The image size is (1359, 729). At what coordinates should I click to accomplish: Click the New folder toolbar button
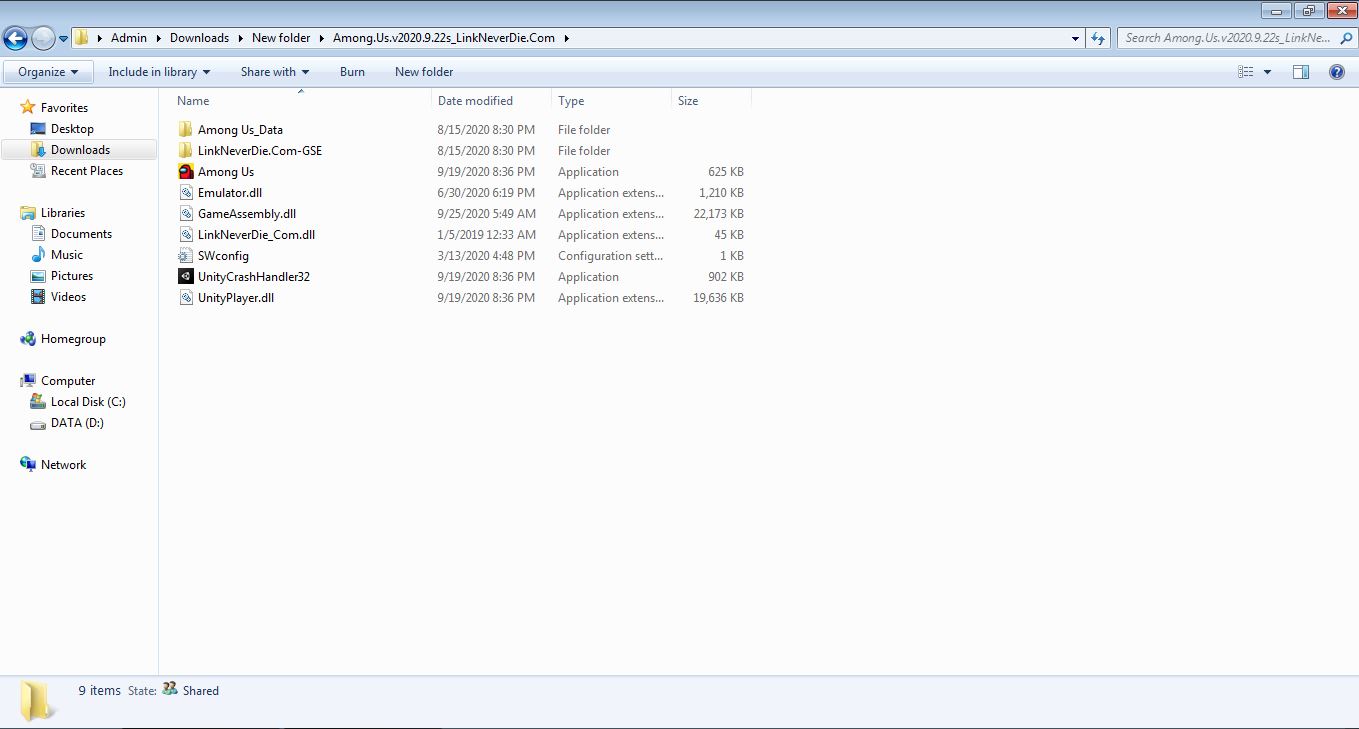(x=424, y=72)
